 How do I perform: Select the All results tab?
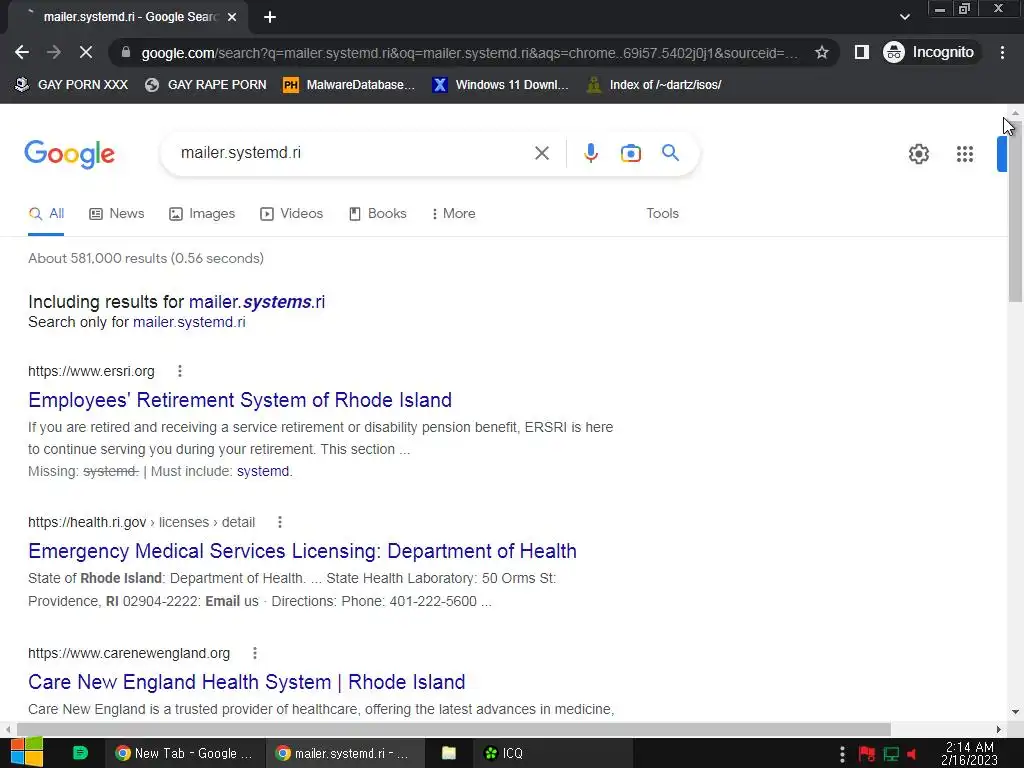46,214
